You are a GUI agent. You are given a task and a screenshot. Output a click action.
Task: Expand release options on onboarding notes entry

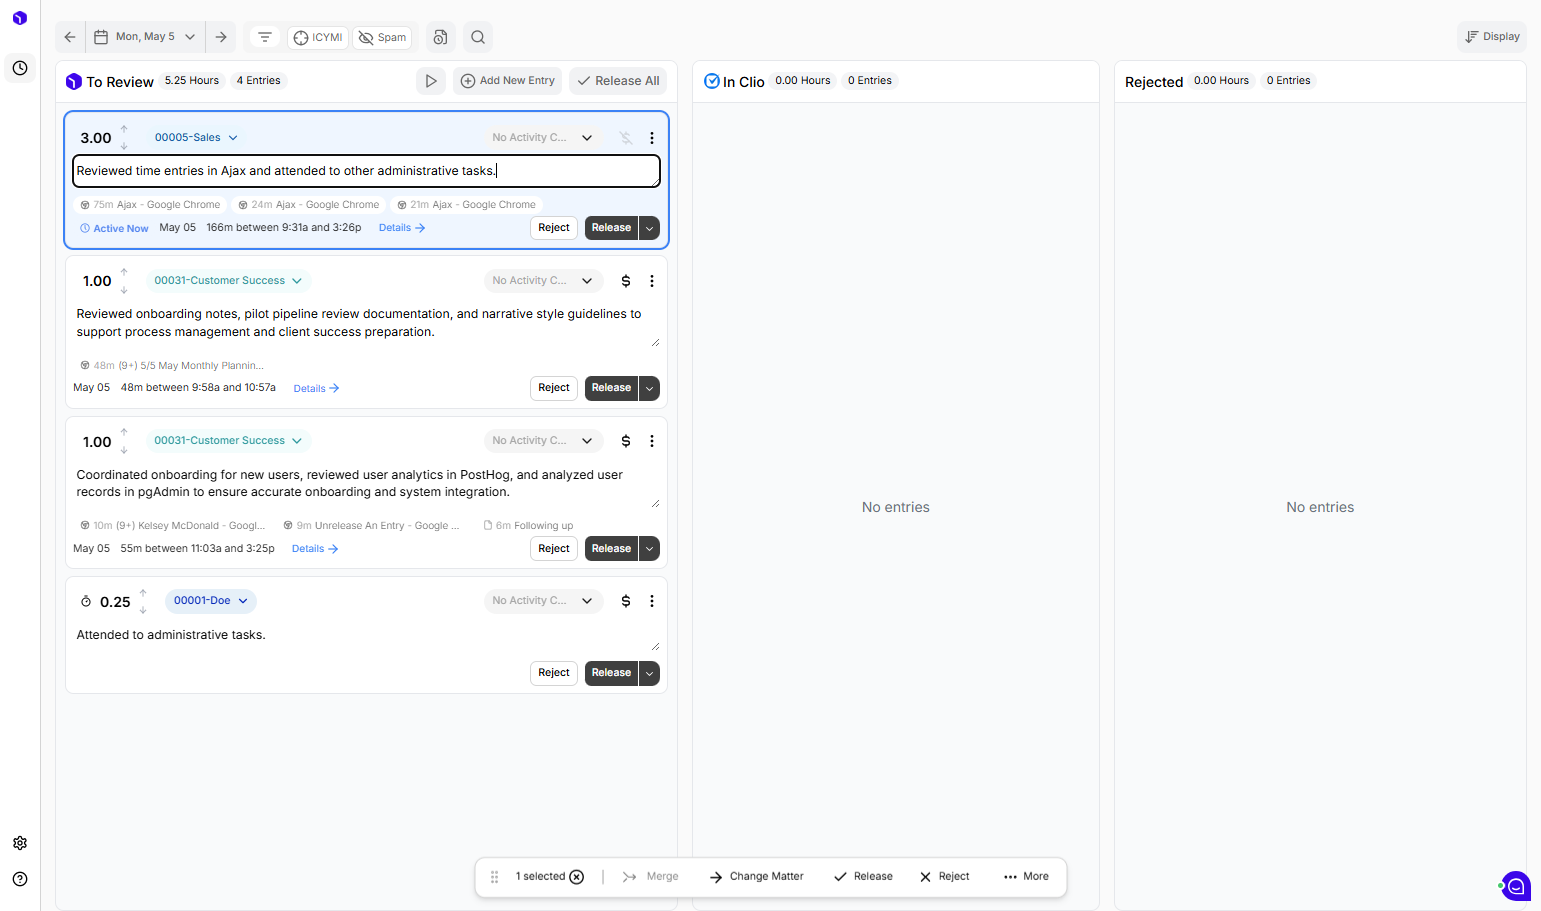pos(650,388)
